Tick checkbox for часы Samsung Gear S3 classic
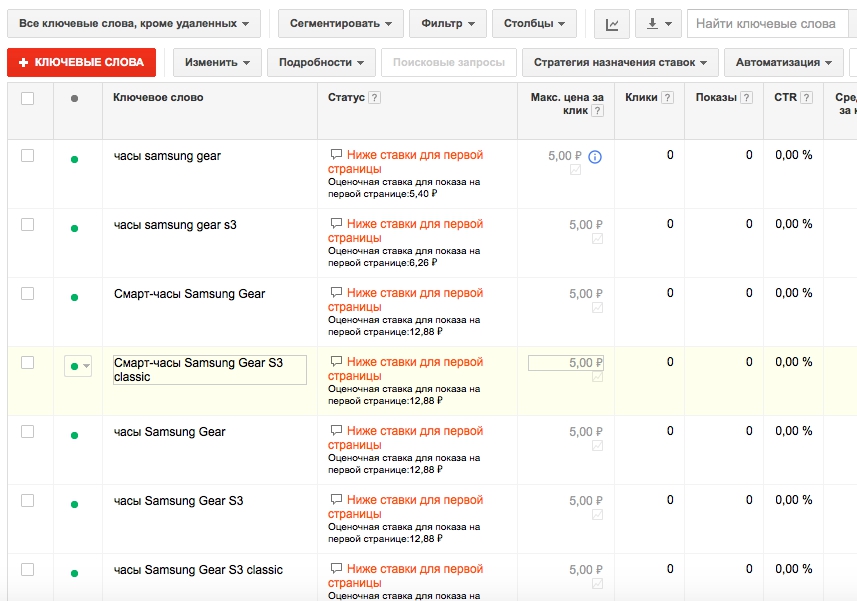The image size is (857, 601). (27, 569)
